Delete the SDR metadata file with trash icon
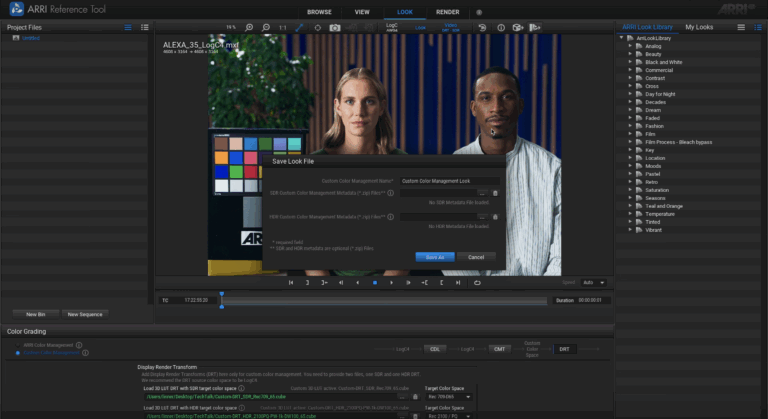Image resolution: width=768 pixels, height=419 pixels. click(495, 193)
